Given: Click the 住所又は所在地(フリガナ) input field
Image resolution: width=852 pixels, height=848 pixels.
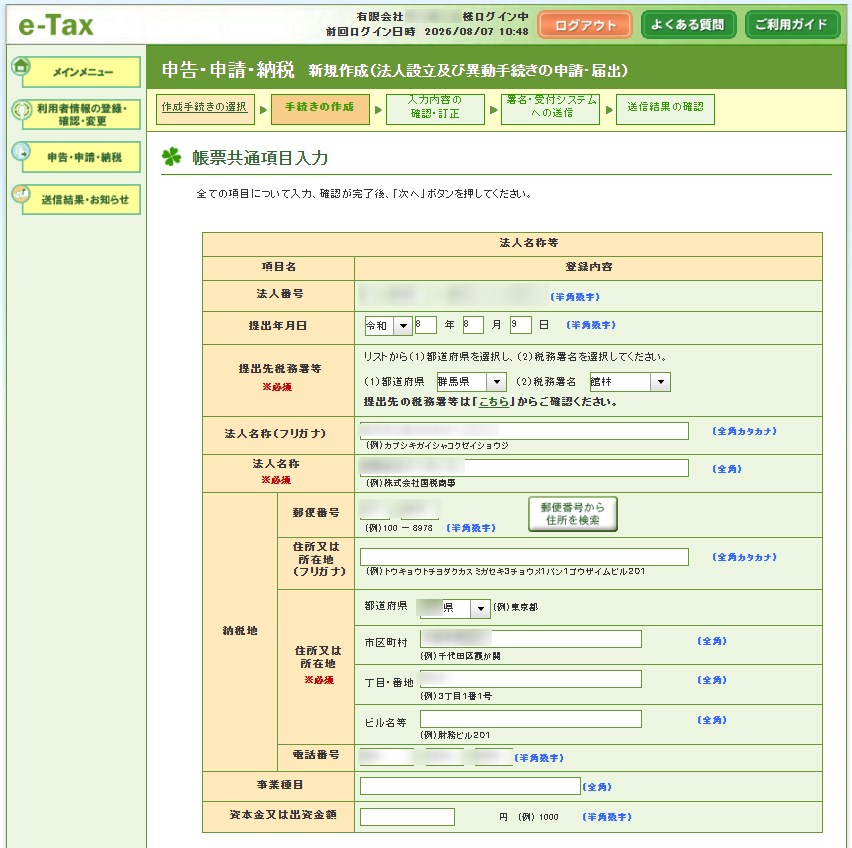Looking at the screenshot, I should 524,557.
